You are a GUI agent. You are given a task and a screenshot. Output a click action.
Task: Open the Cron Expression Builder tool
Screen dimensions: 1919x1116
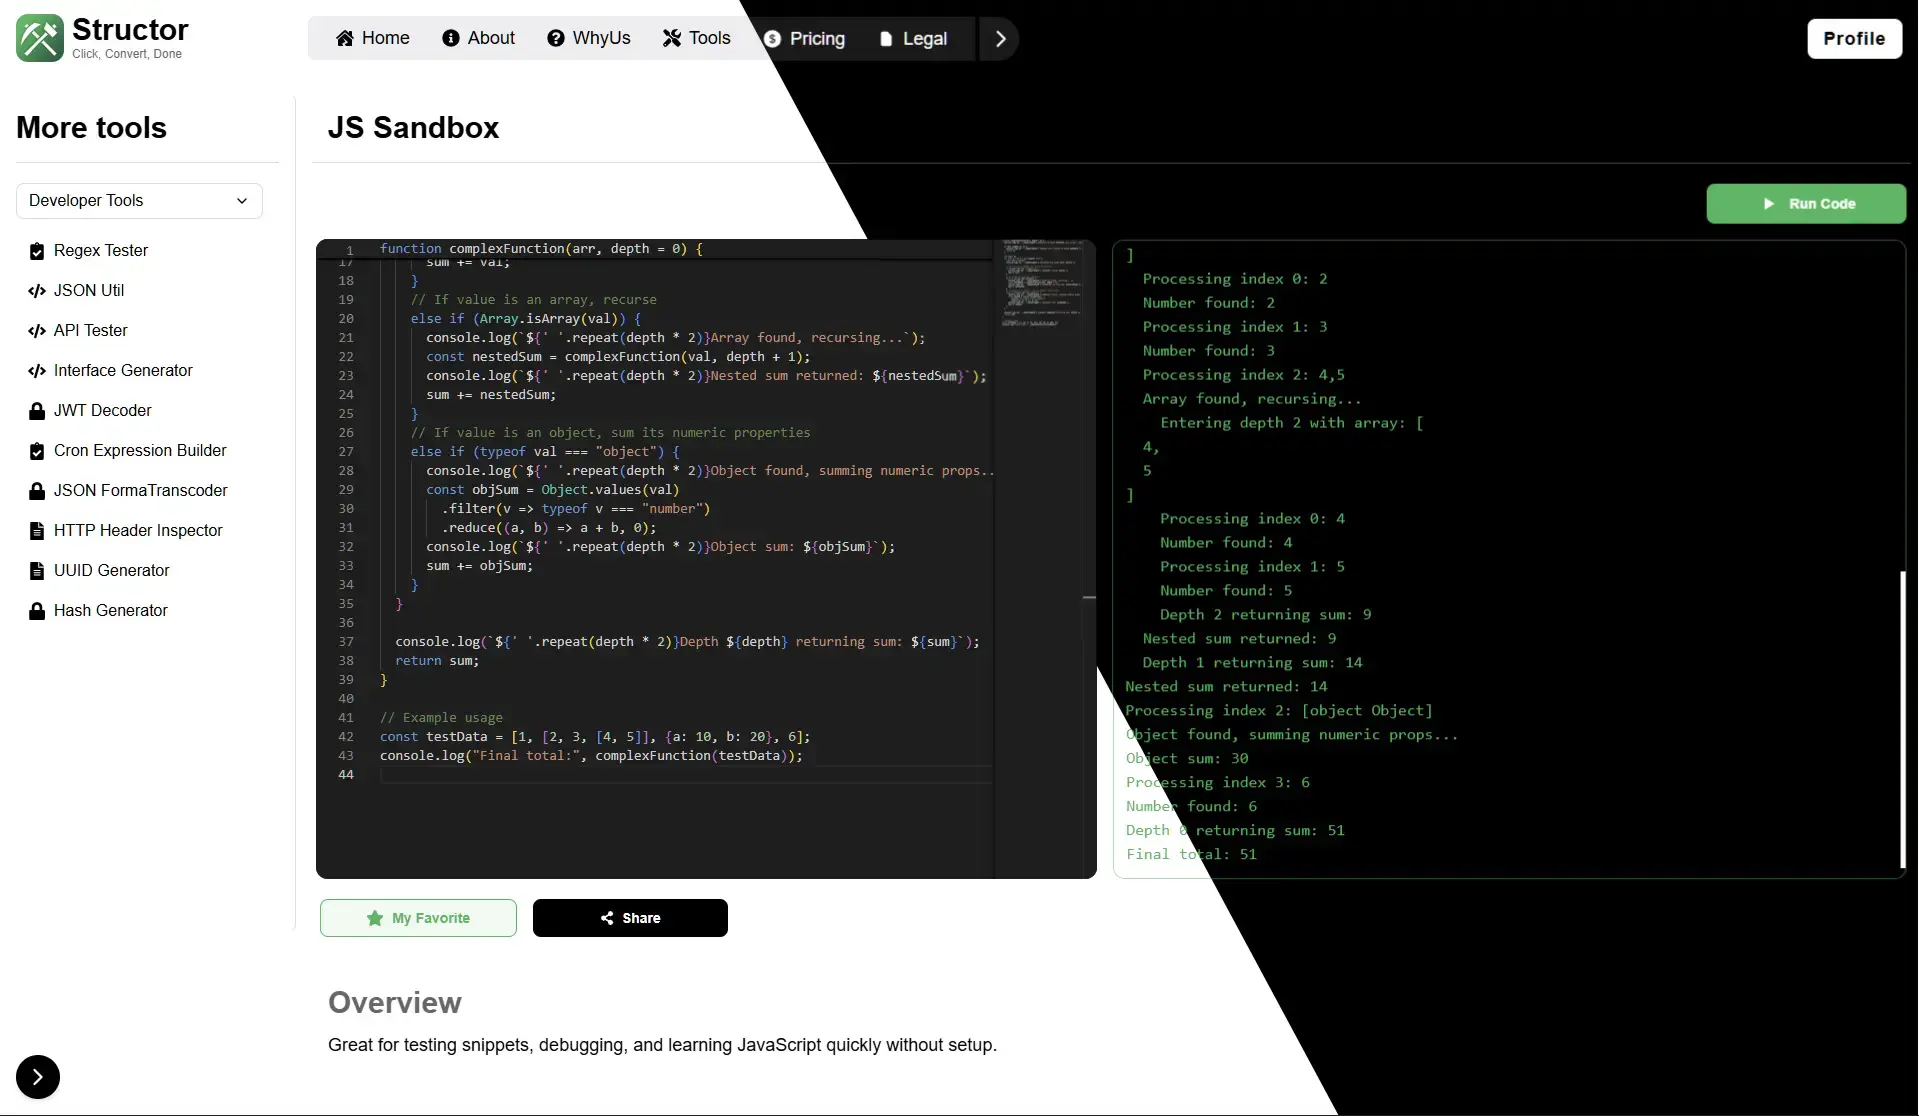tap(139, 451)
